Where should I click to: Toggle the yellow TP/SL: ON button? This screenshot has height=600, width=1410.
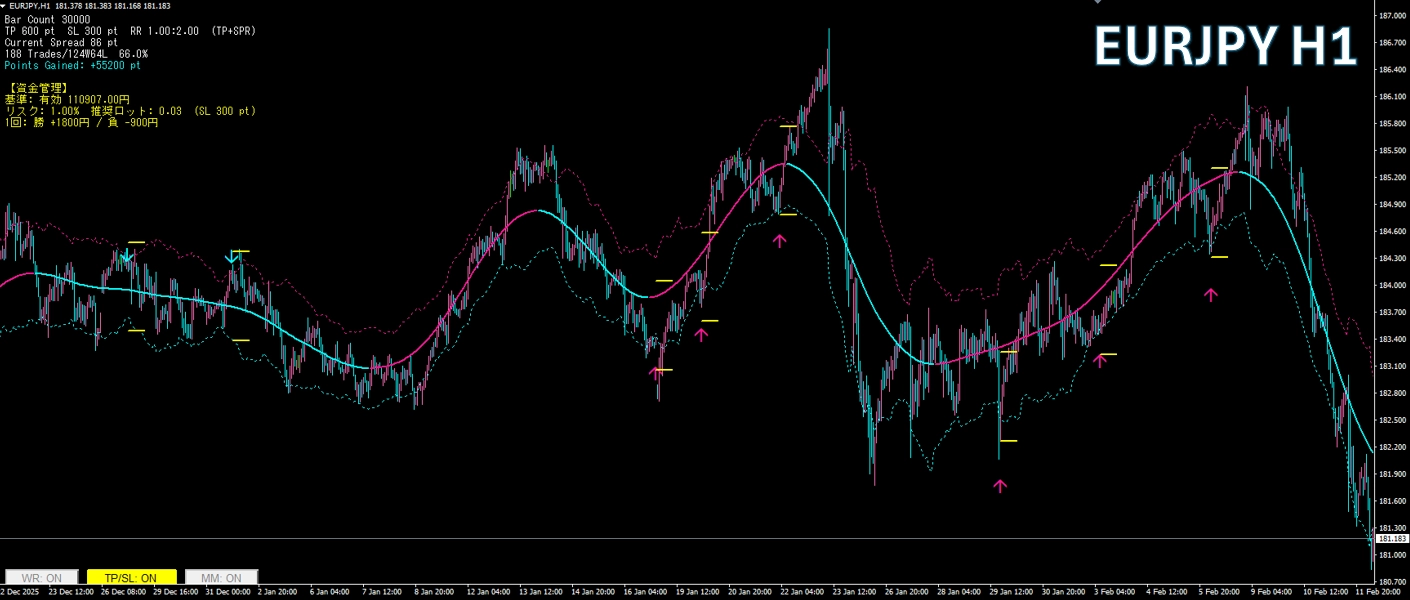[x=132, y=578]
